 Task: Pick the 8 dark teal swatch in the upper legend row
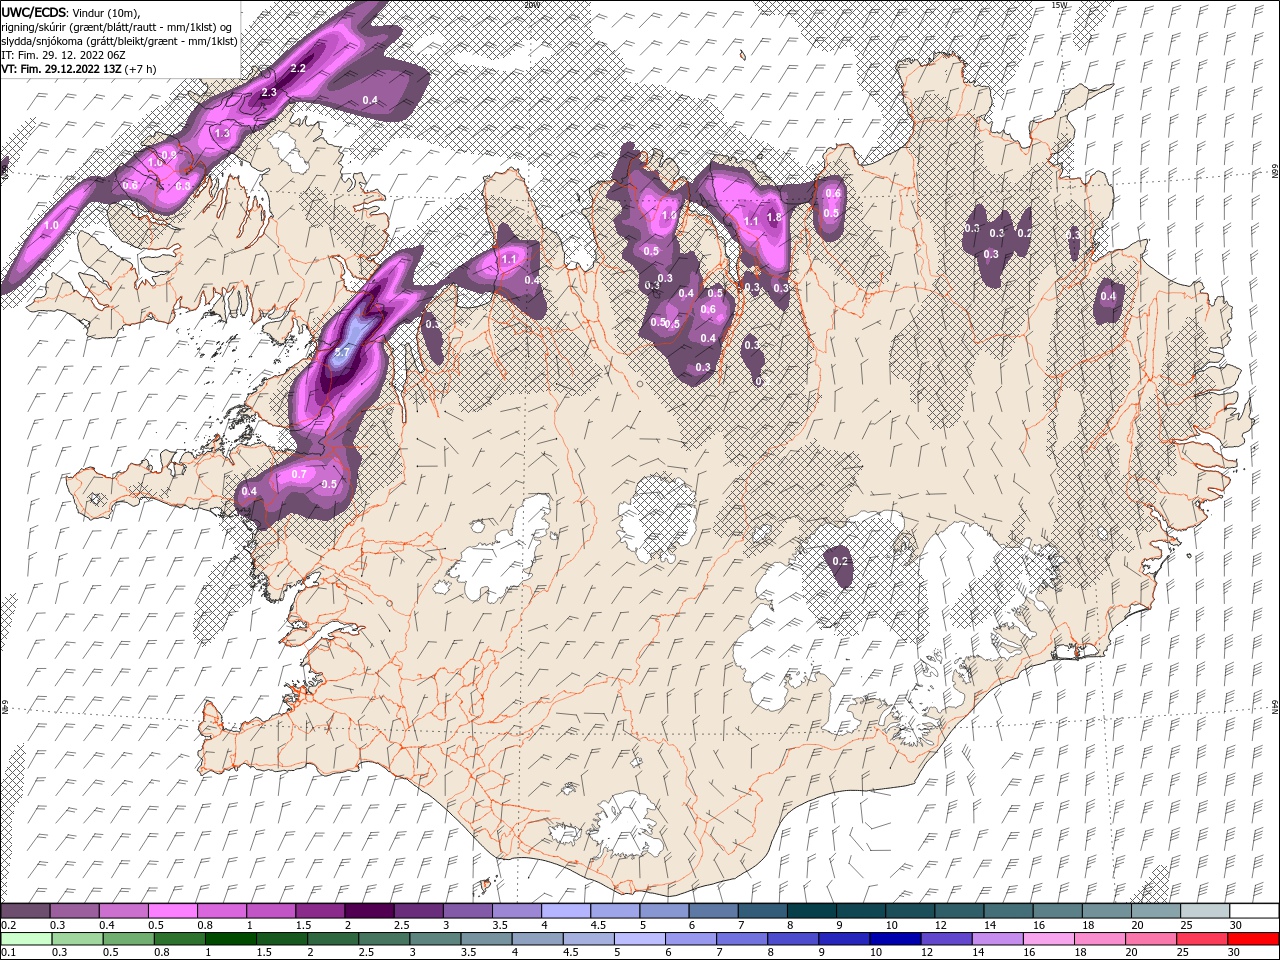[x=811, y=911]
